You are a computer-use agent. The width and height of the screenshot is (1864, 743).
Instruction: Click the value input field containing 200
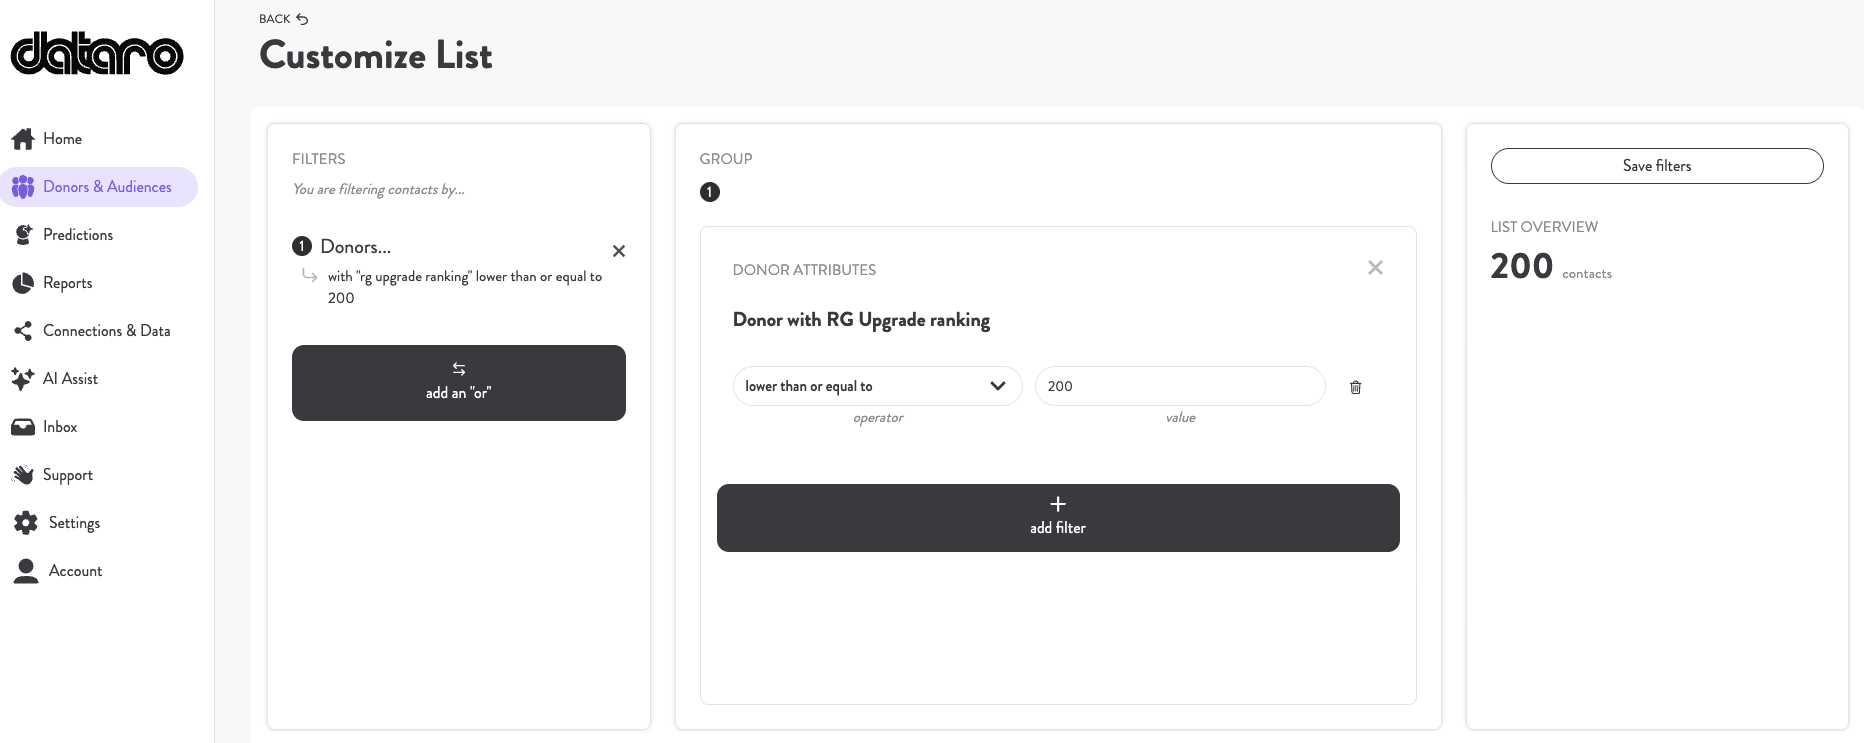[1180, 386]
